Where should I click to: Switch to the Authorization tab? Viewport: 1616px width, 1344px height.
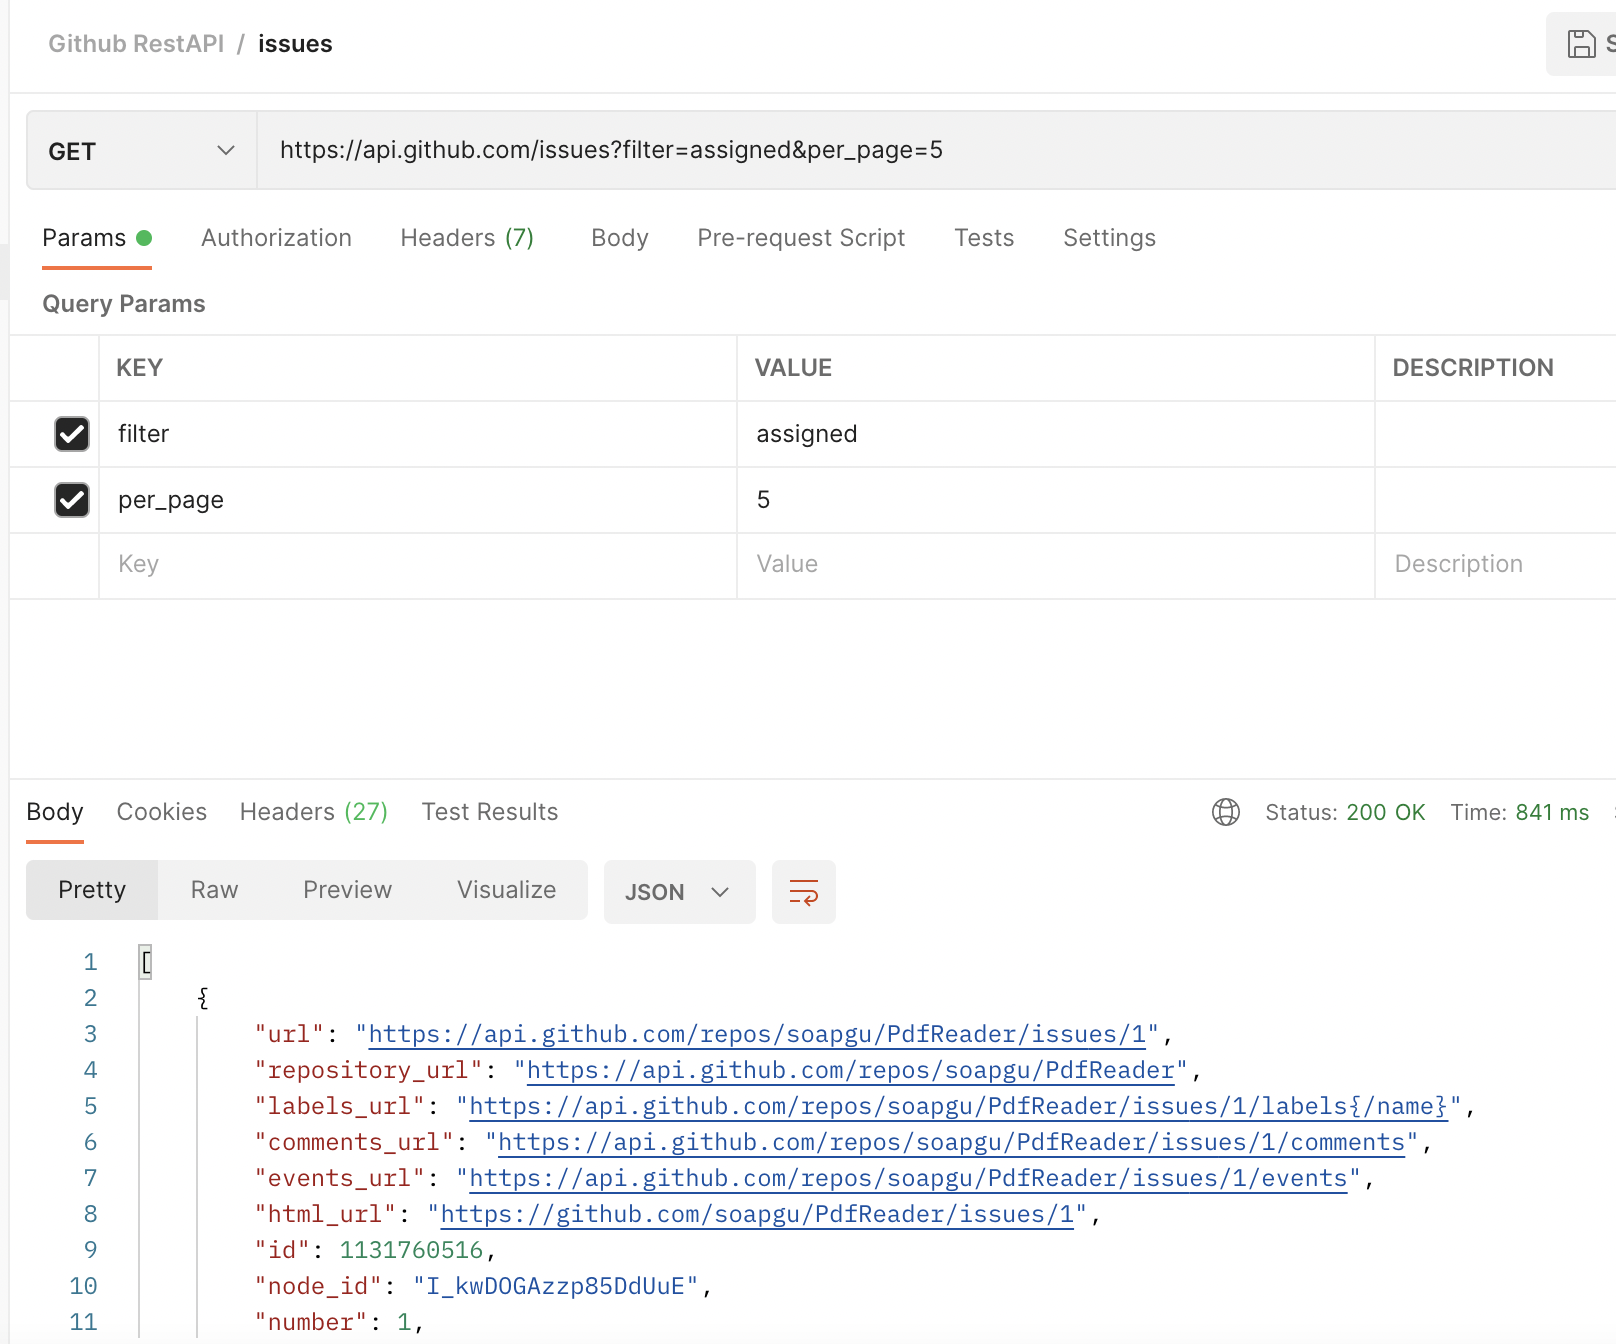(276, 238)
